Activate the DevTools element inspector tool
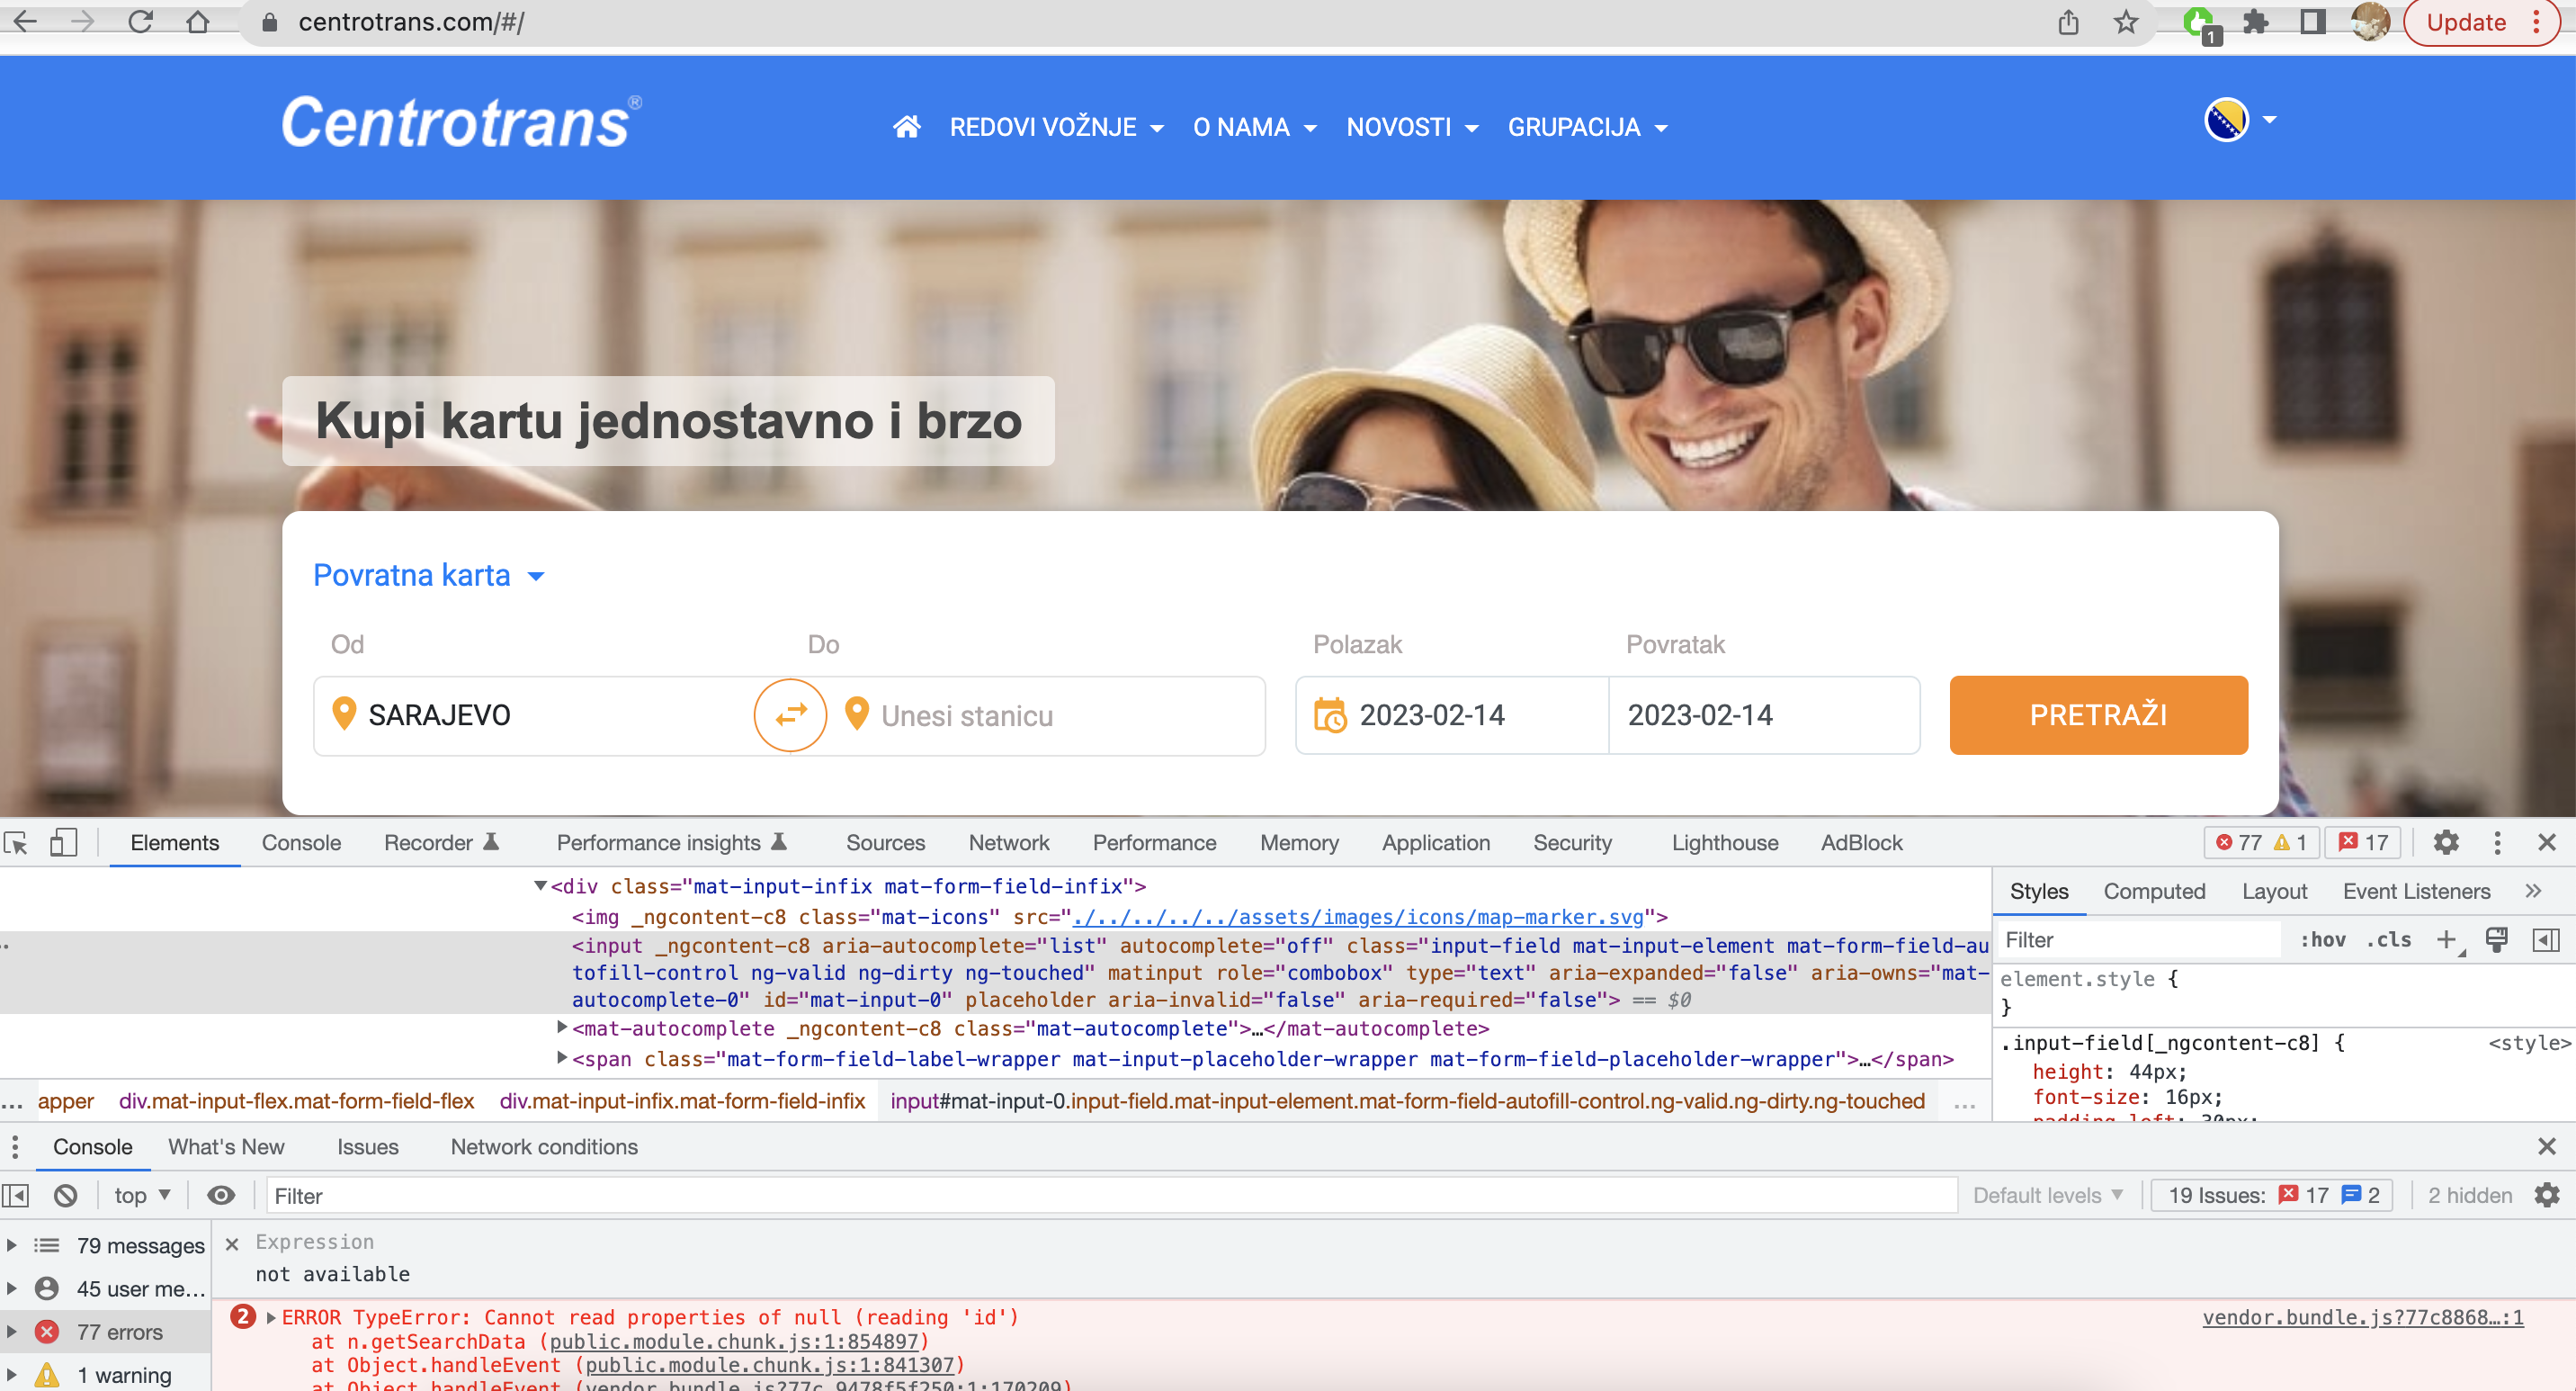The width and height of the screenshot is (2576, 1391). (x=17, y=843)
